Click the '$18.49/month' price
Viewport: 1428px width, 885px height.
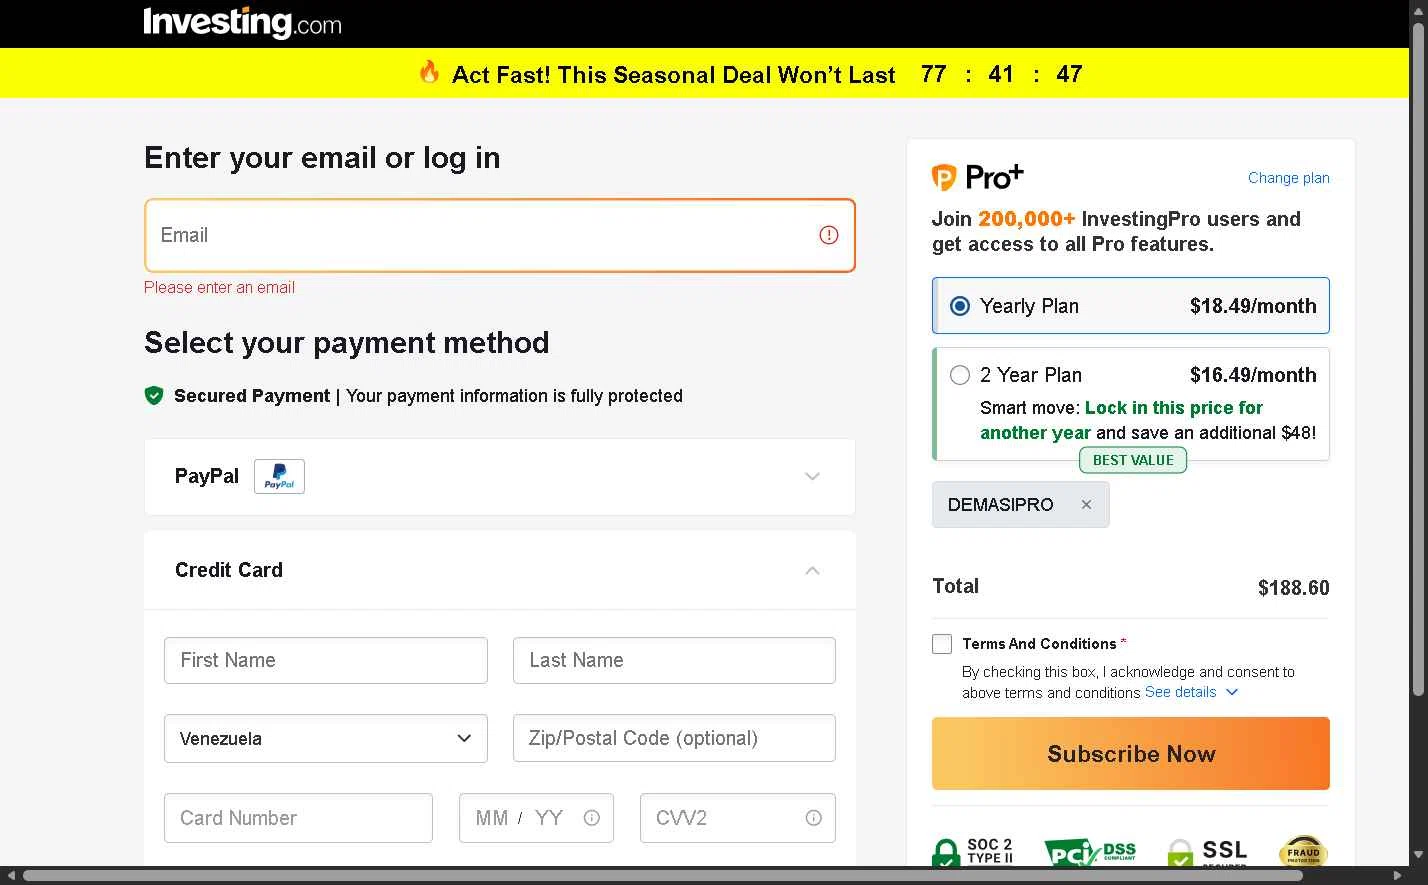(1253, 306)
